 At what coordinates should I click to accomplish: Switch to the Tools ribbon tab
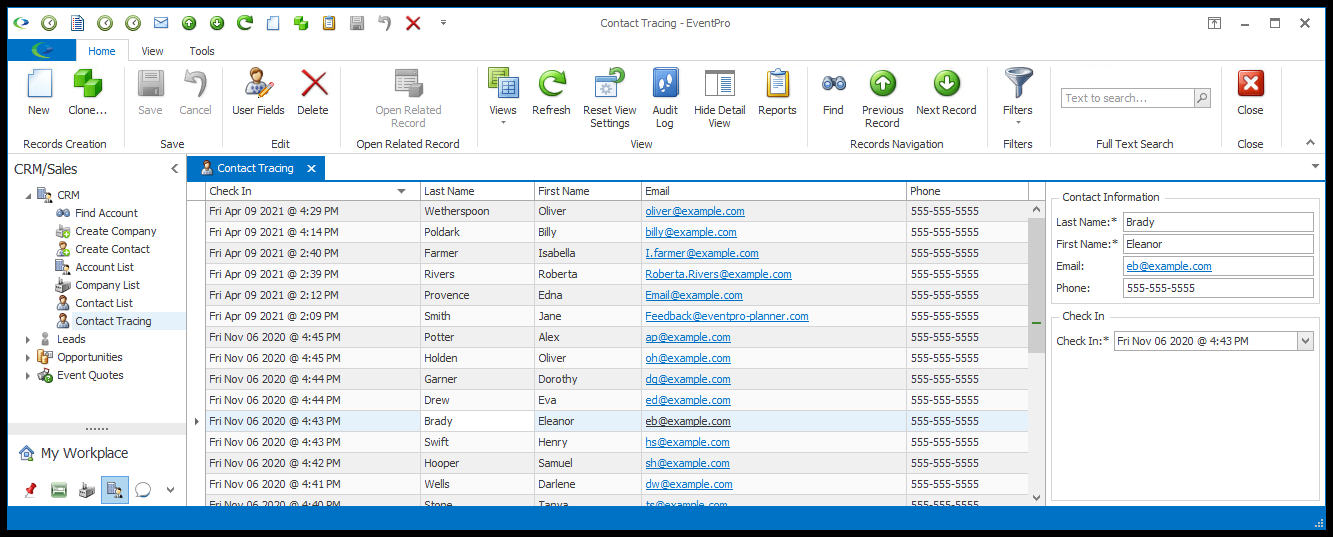coord(202,51)
